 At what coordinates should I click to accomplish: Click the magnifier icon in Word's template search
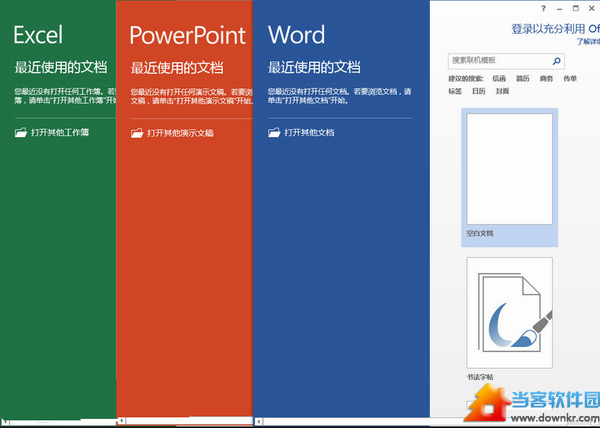(x=556, y=60)
